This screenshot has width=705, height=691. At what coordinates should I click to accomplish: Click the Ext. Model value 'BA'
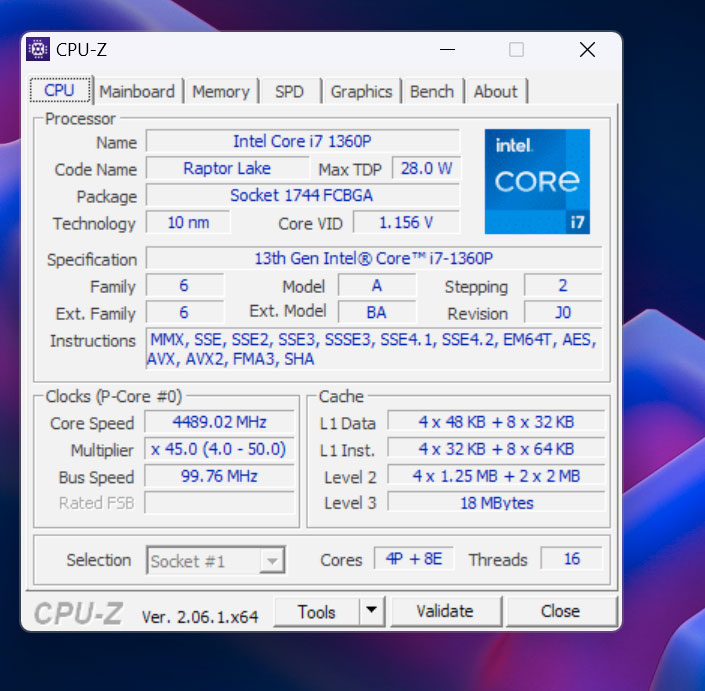tap(377, 312)
